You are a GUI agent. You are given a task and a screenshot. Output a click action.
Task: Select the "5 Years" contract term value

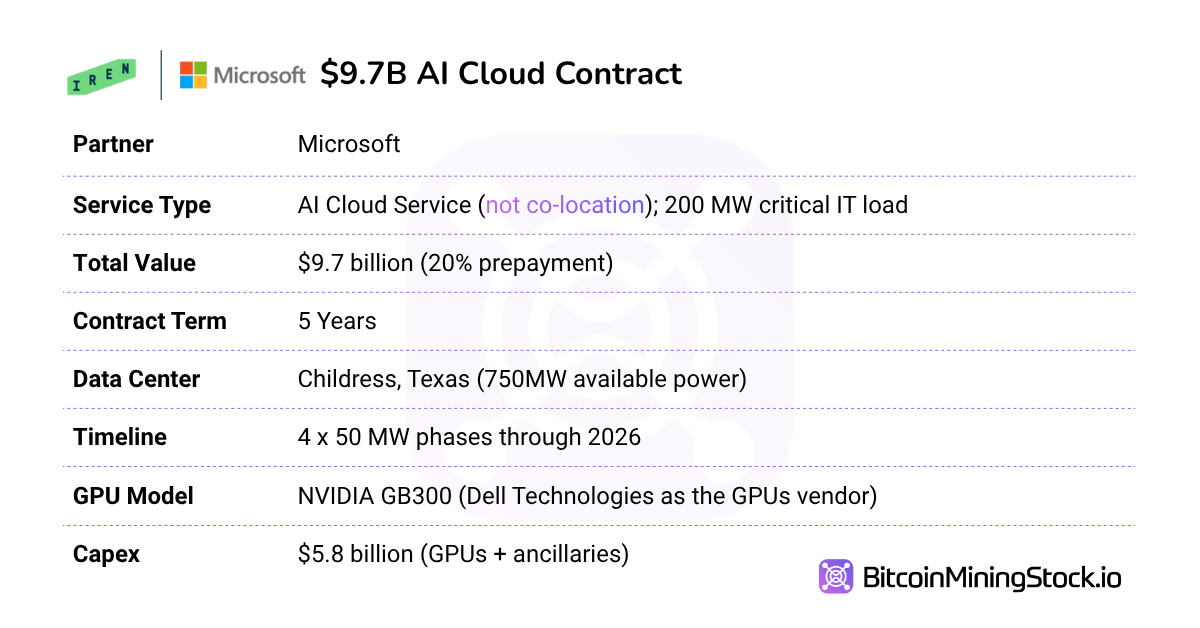337,321
